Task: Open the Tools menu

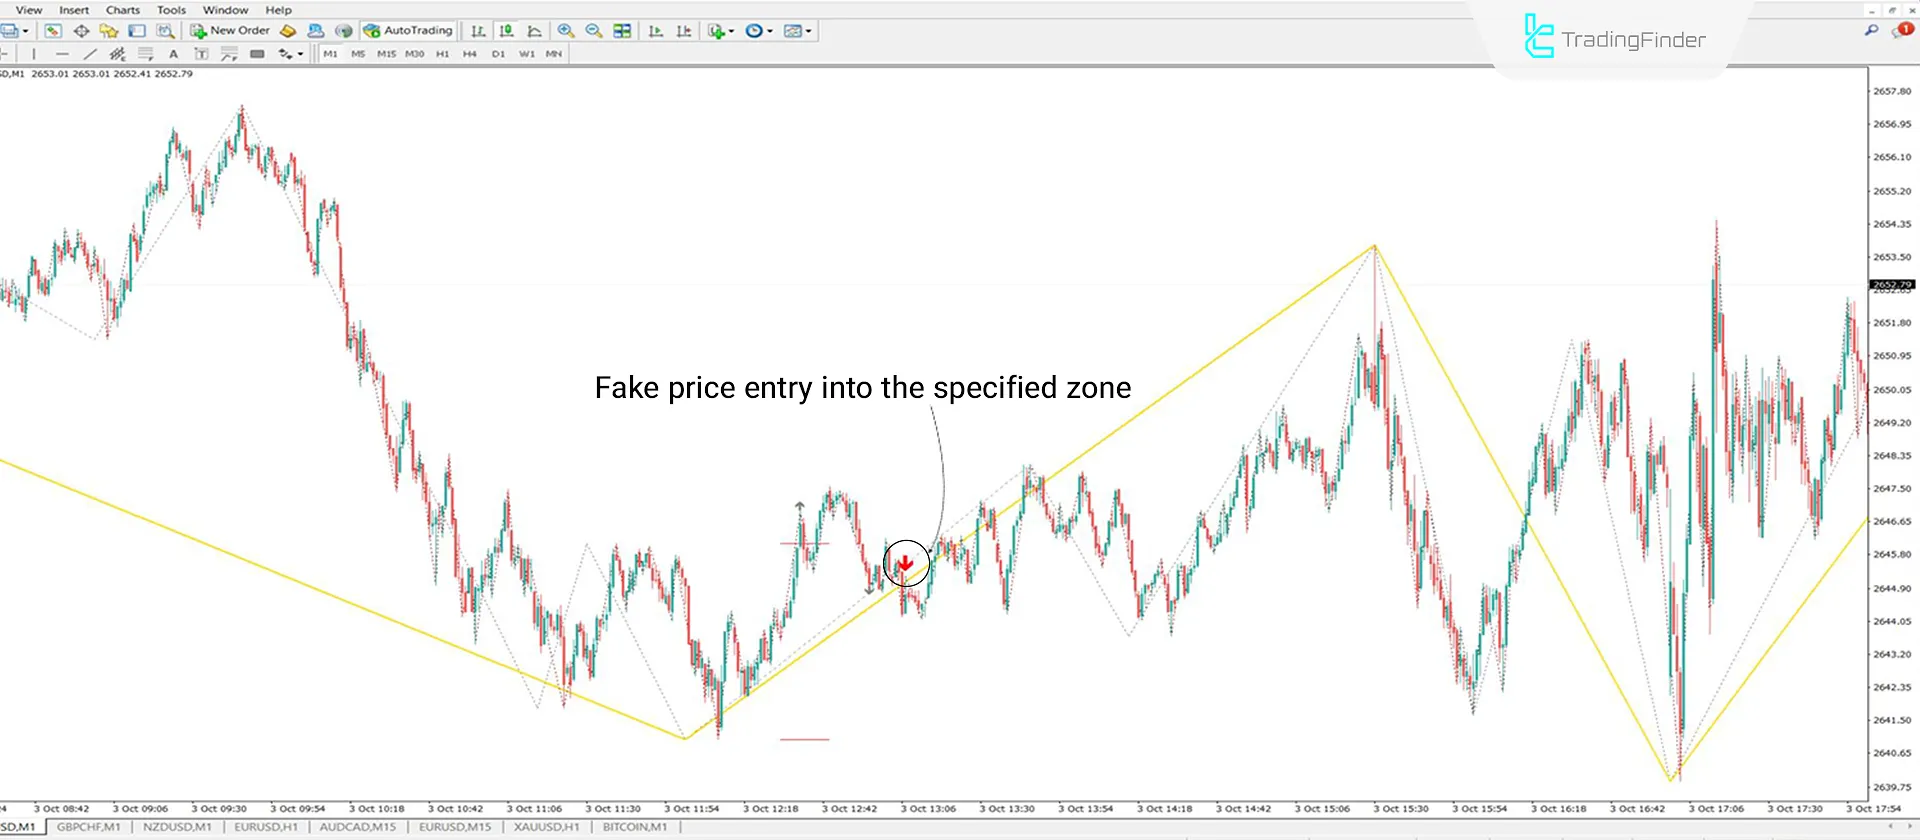Action: [171, 10]
